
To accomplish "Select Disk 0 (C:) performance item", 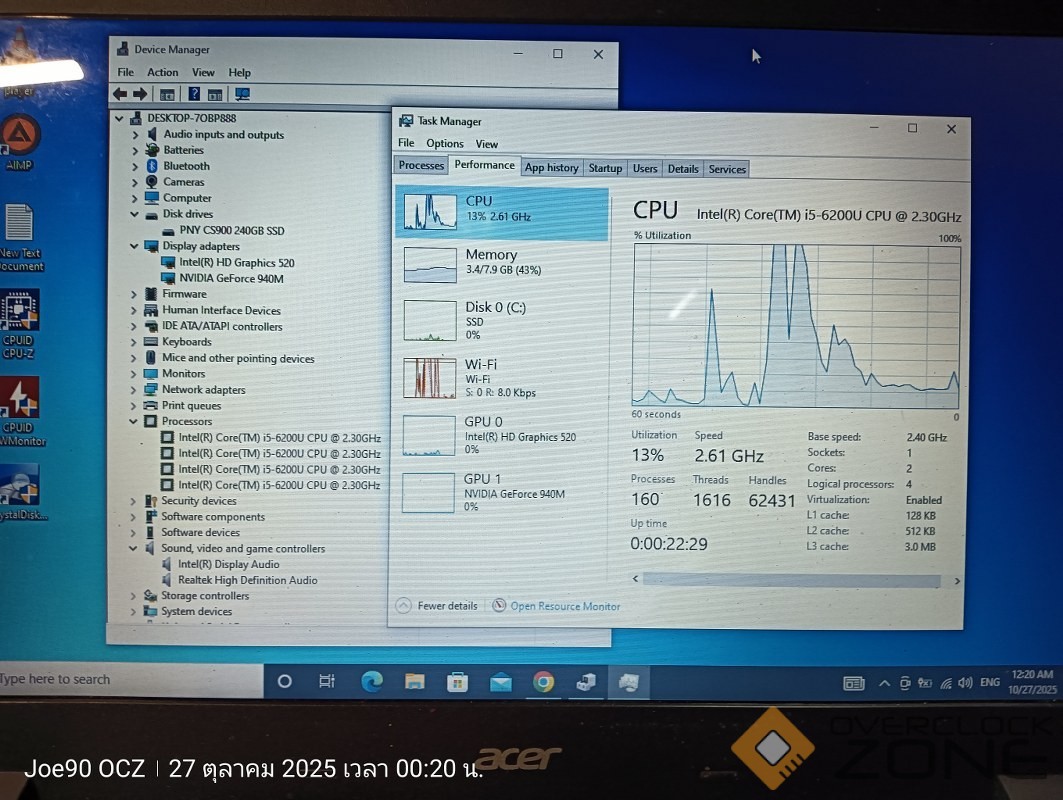I will [502, 320].
